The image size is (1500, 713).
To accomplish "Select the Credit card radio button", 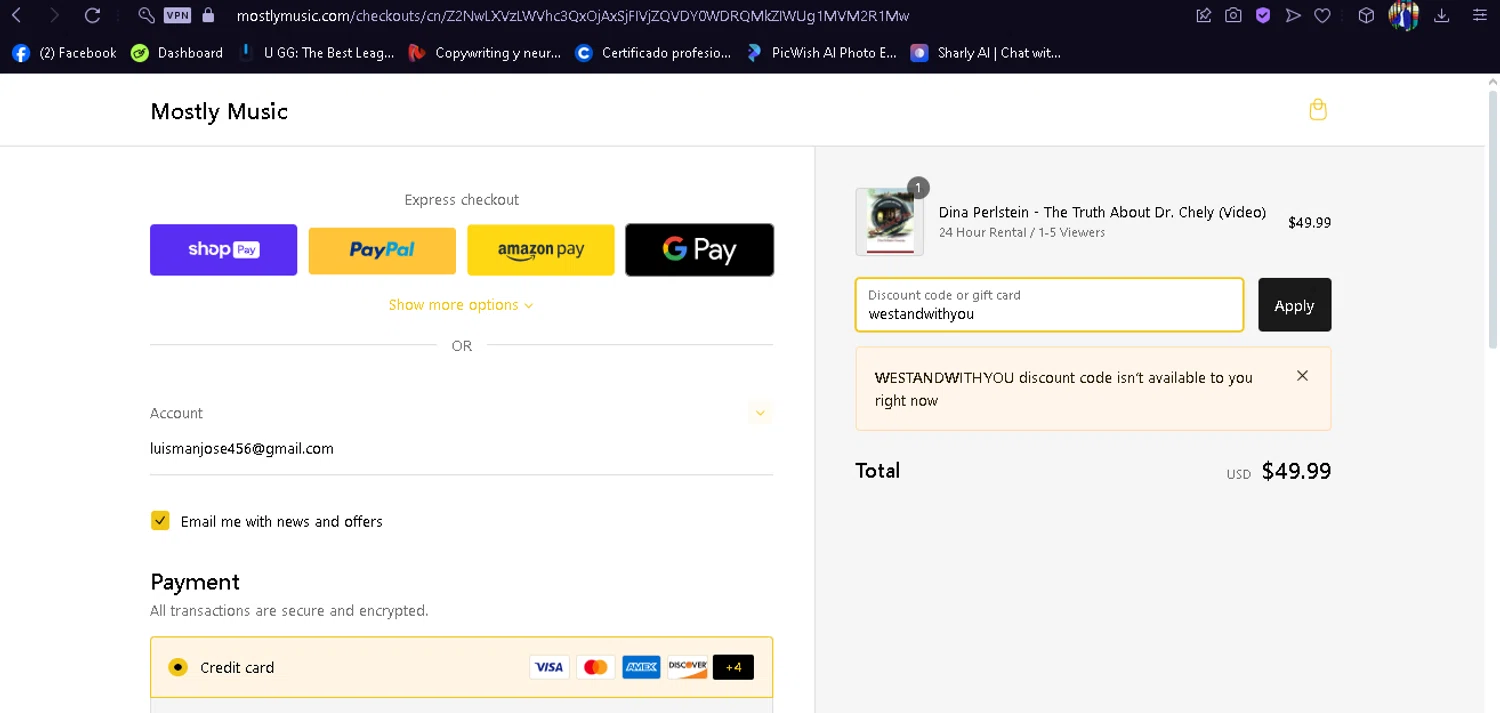I will pos(178,667).
